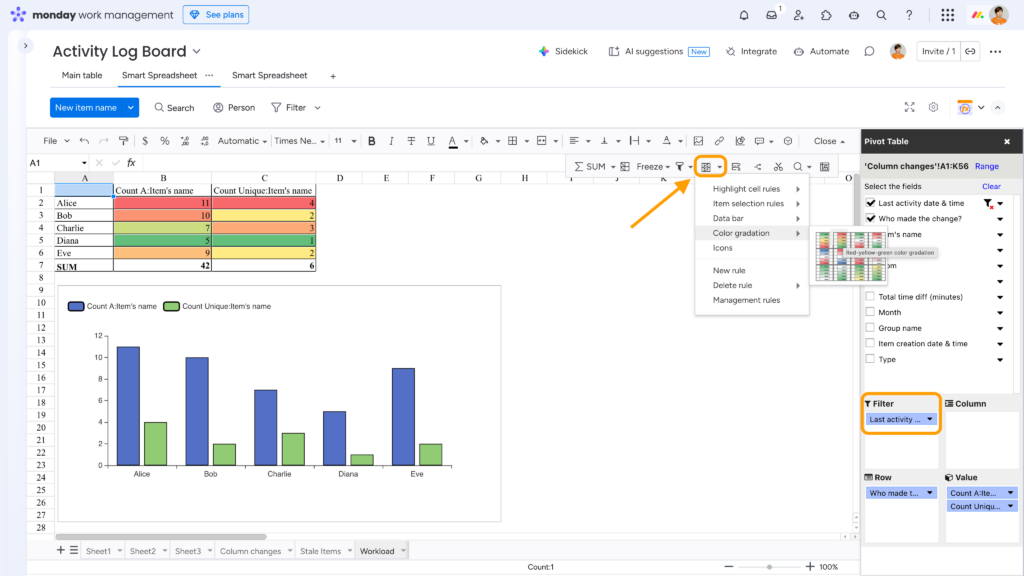This screenshot has height=576, width=1024.
Task: Open the apps grid icon
Action: pos(948,15)
